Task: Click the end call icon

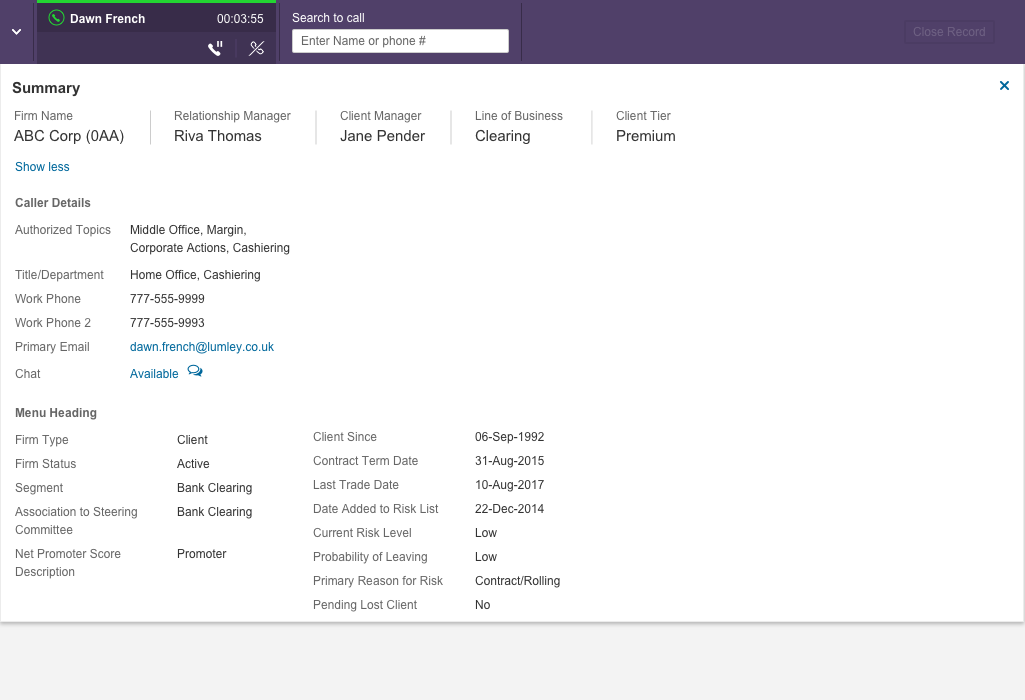Action: (256, 48)
